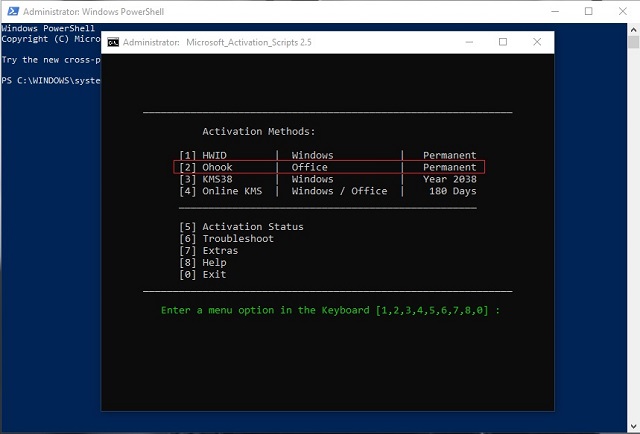Click the 'Year 2038' value
Screen dimensions: 640x434
coord(449,179)
